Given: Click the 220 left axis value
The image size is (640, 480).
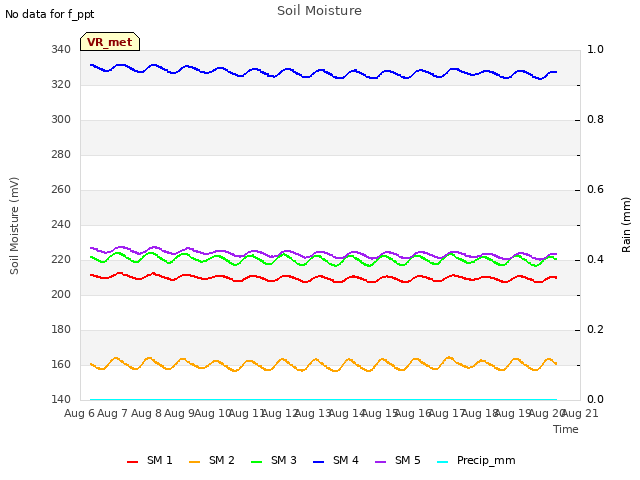Looking at the screenshot, I should pos(61,260).
